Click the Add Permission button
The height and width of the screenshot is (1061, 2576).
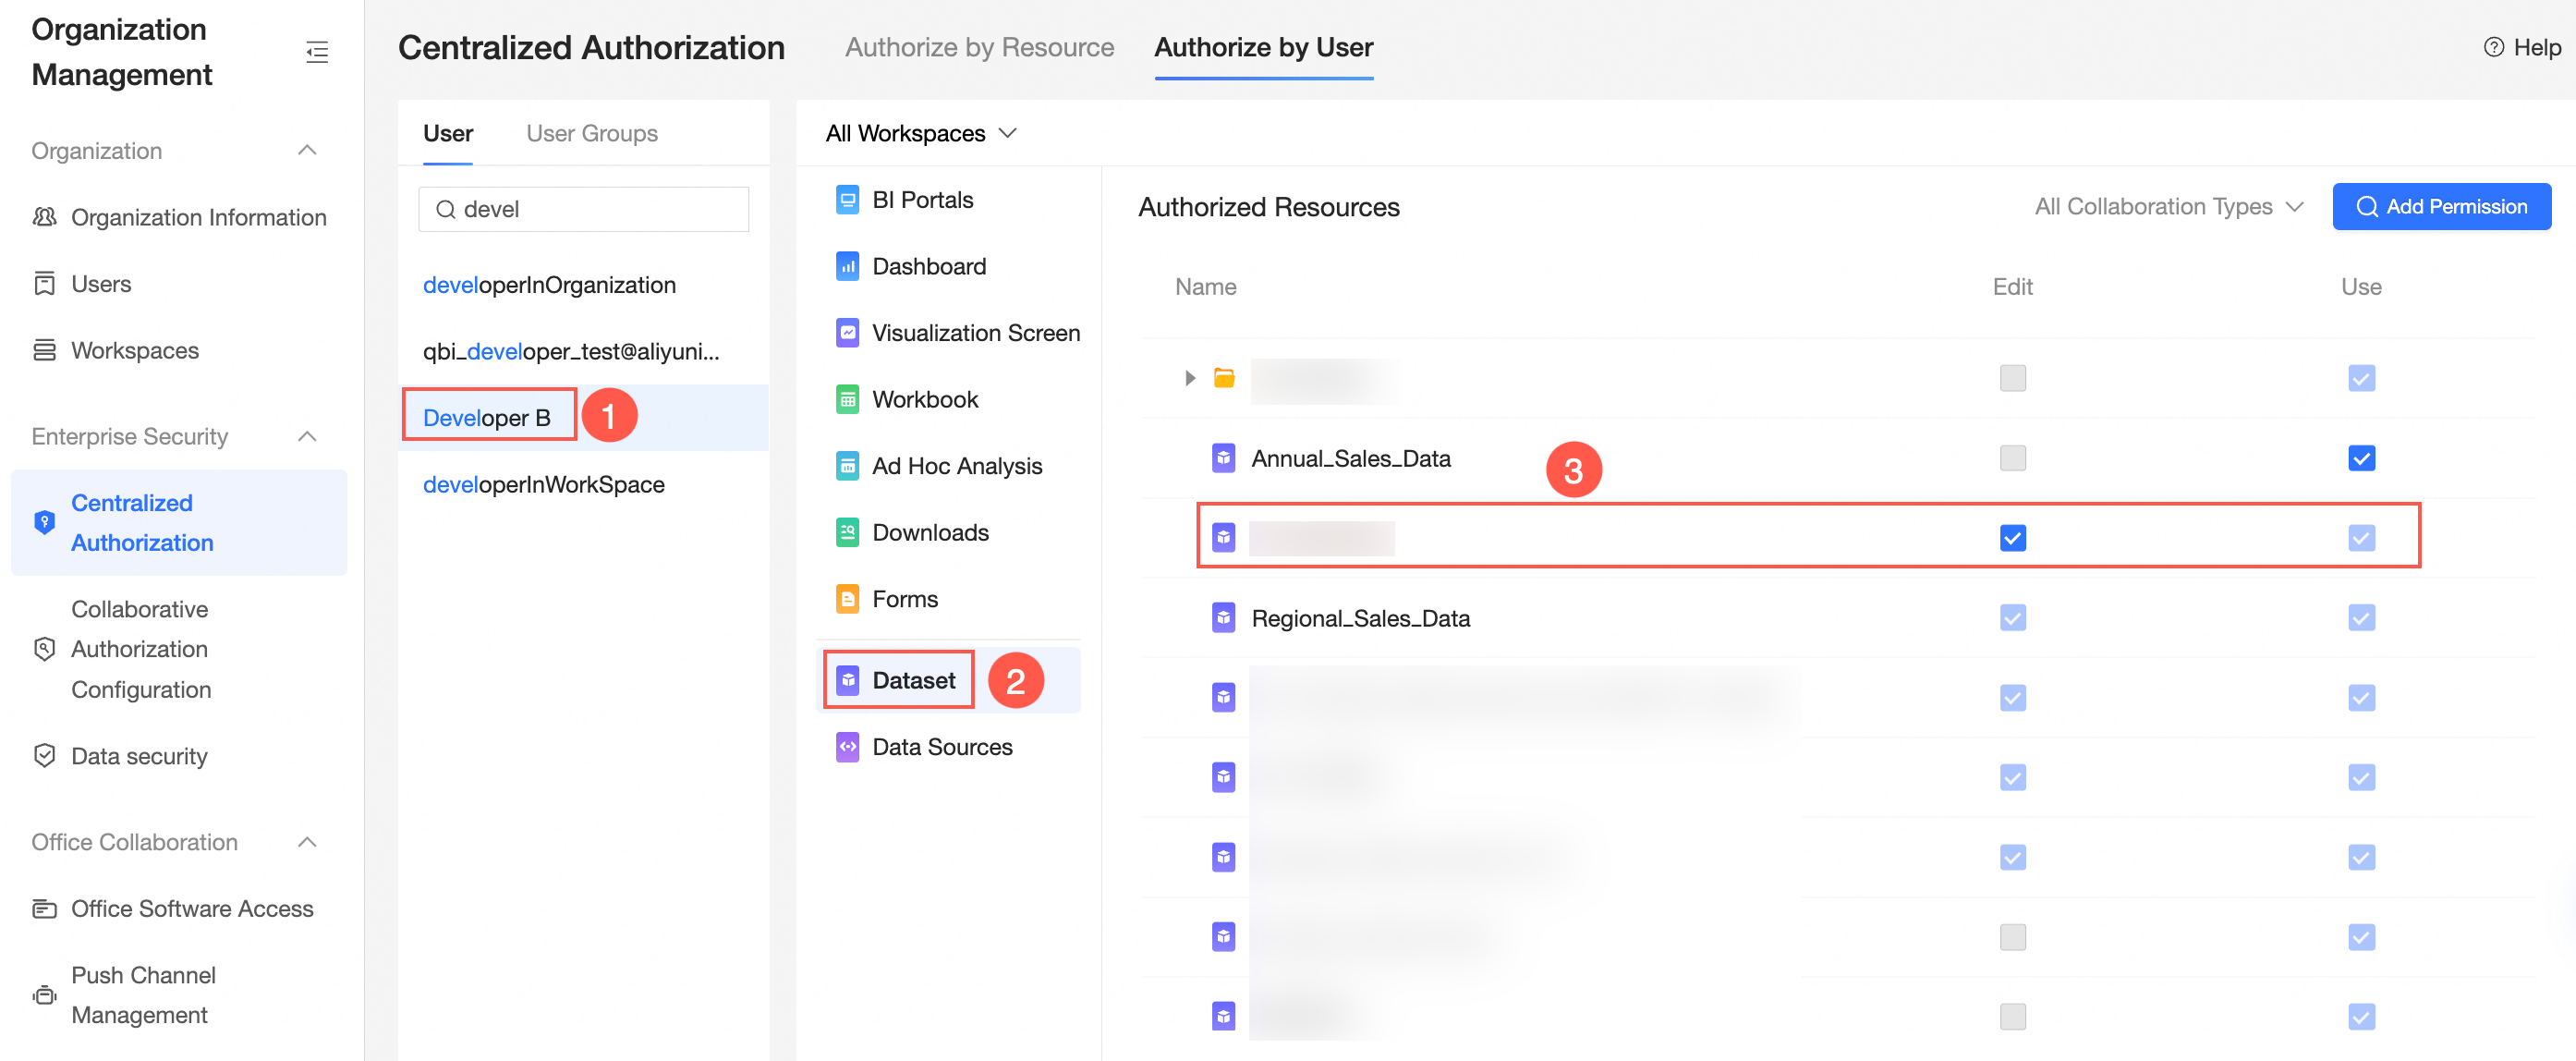pyautogui.click(x=2441, y=207)
